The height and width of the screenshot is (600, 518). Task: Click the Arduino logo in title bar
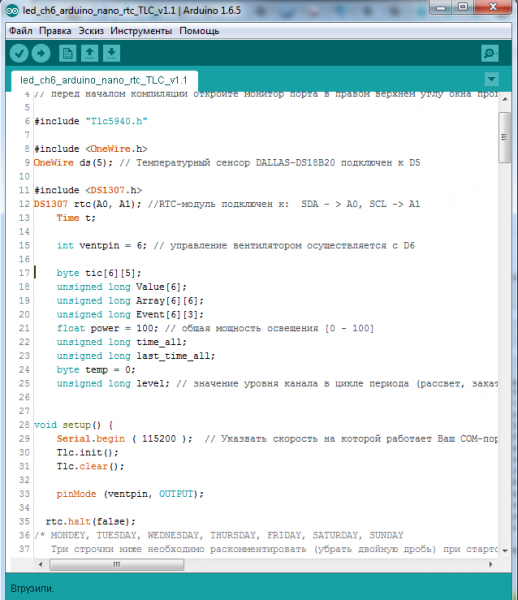click(x=12, y=10)
